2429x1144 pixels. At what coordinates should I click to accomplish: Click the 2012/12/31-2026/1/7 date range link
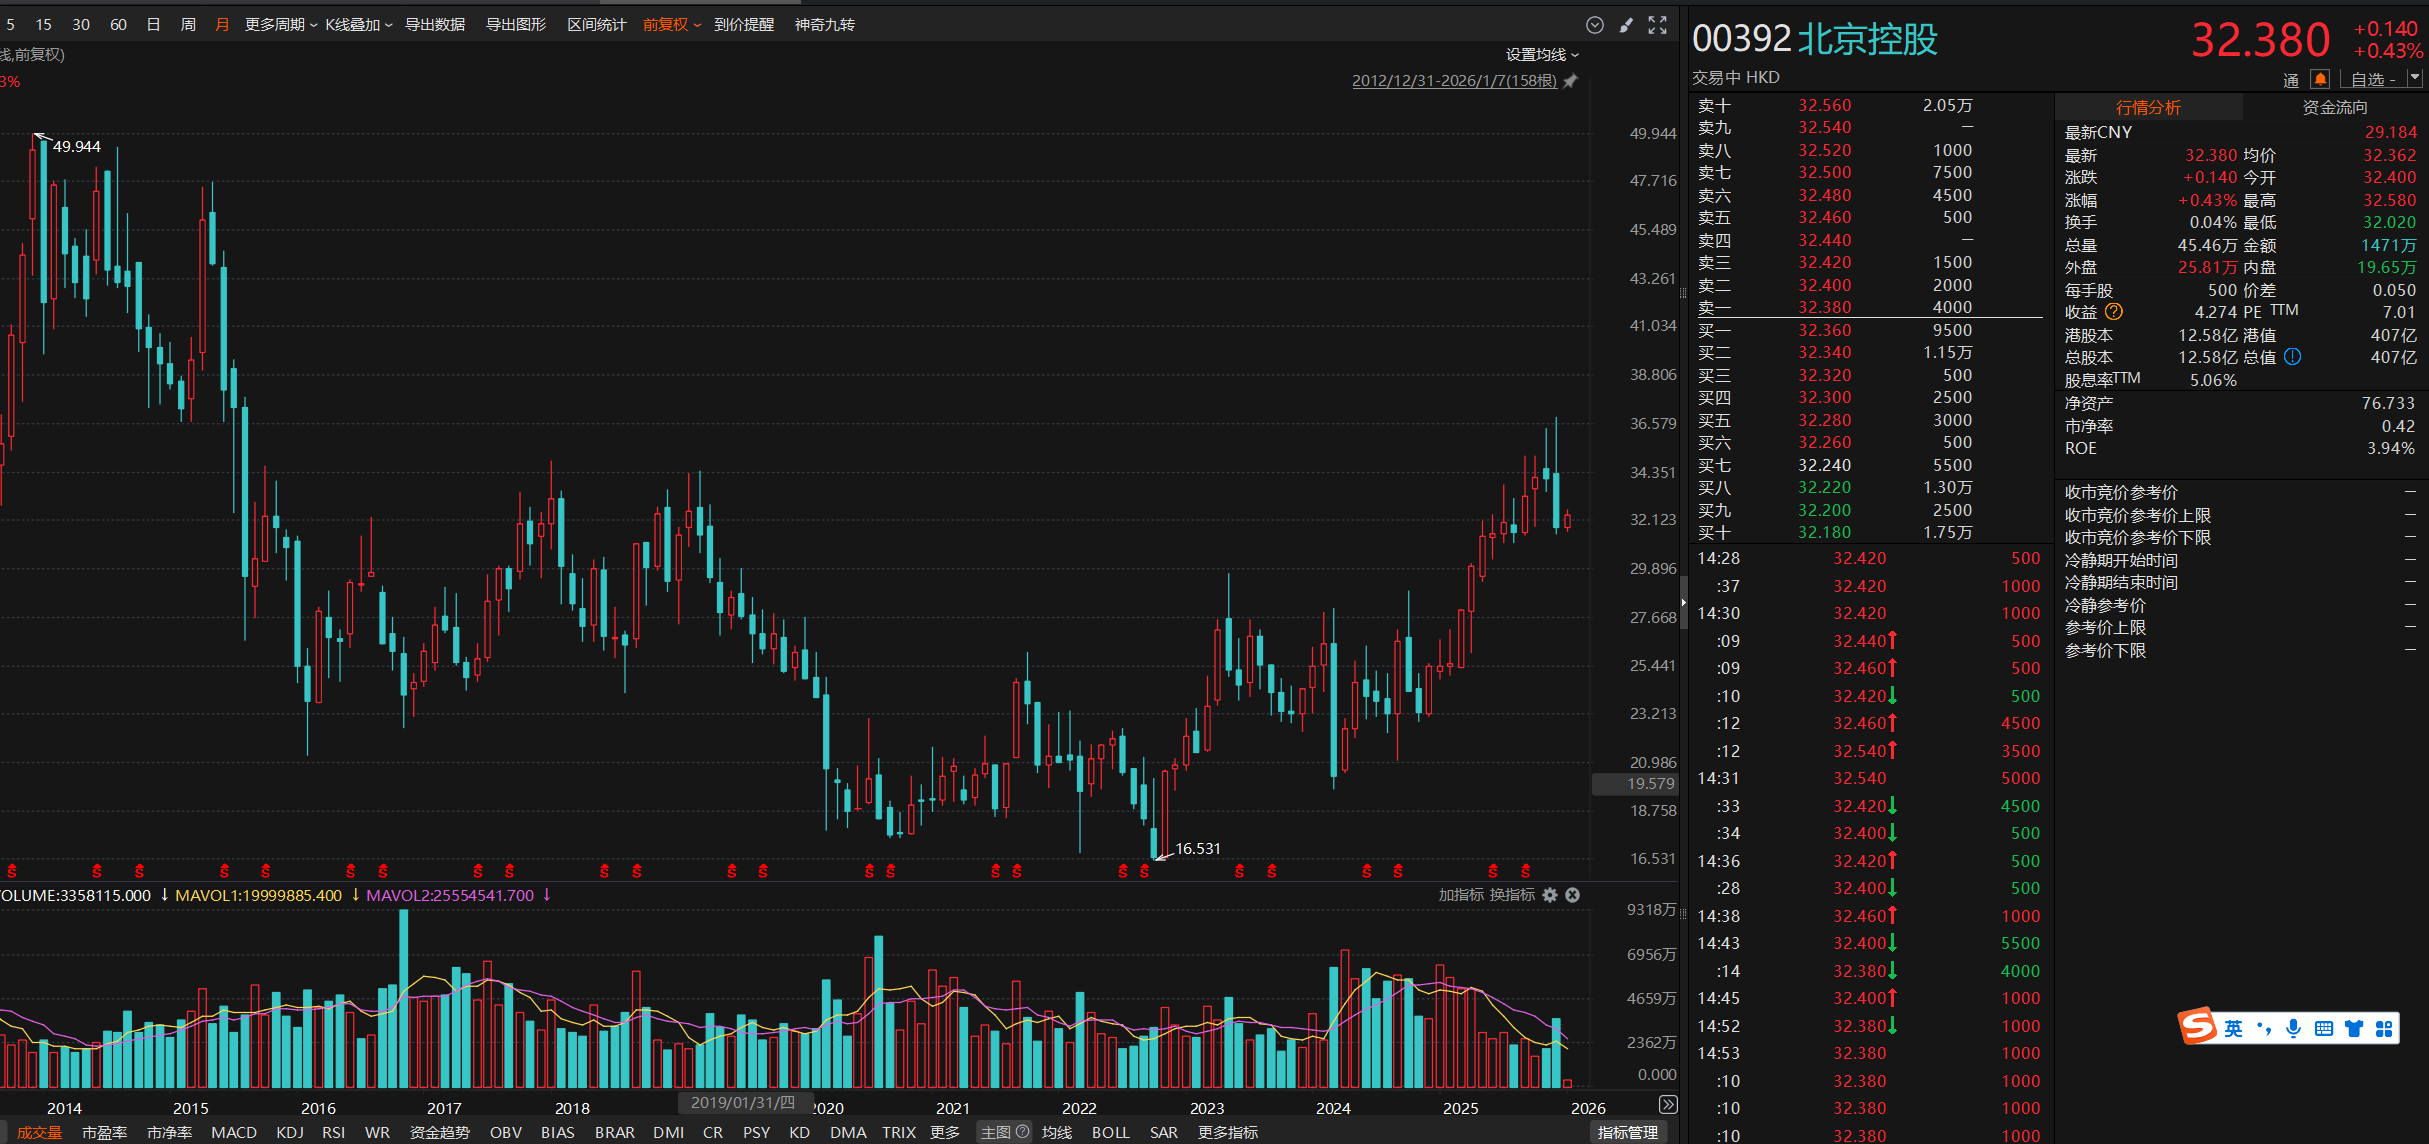point(1454,81)
